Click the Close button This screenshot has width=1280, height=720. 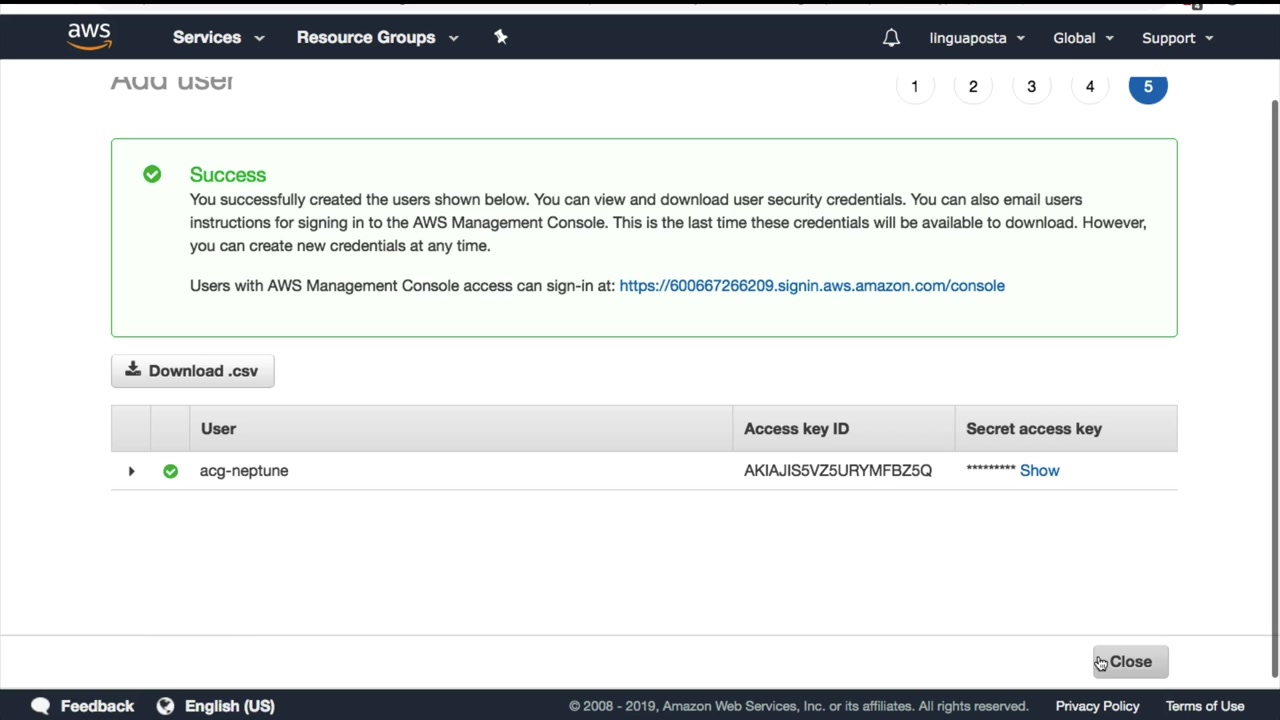pyautogui.click(x=1130, y=662)
